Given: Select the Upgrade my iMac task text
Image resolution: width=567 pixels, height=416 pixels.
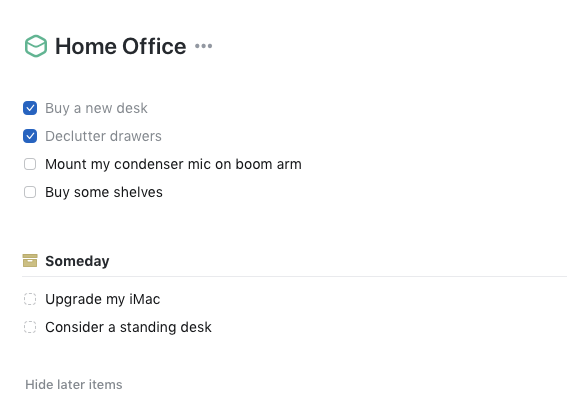Looking at the screenshot, I should tap(102, 300).
